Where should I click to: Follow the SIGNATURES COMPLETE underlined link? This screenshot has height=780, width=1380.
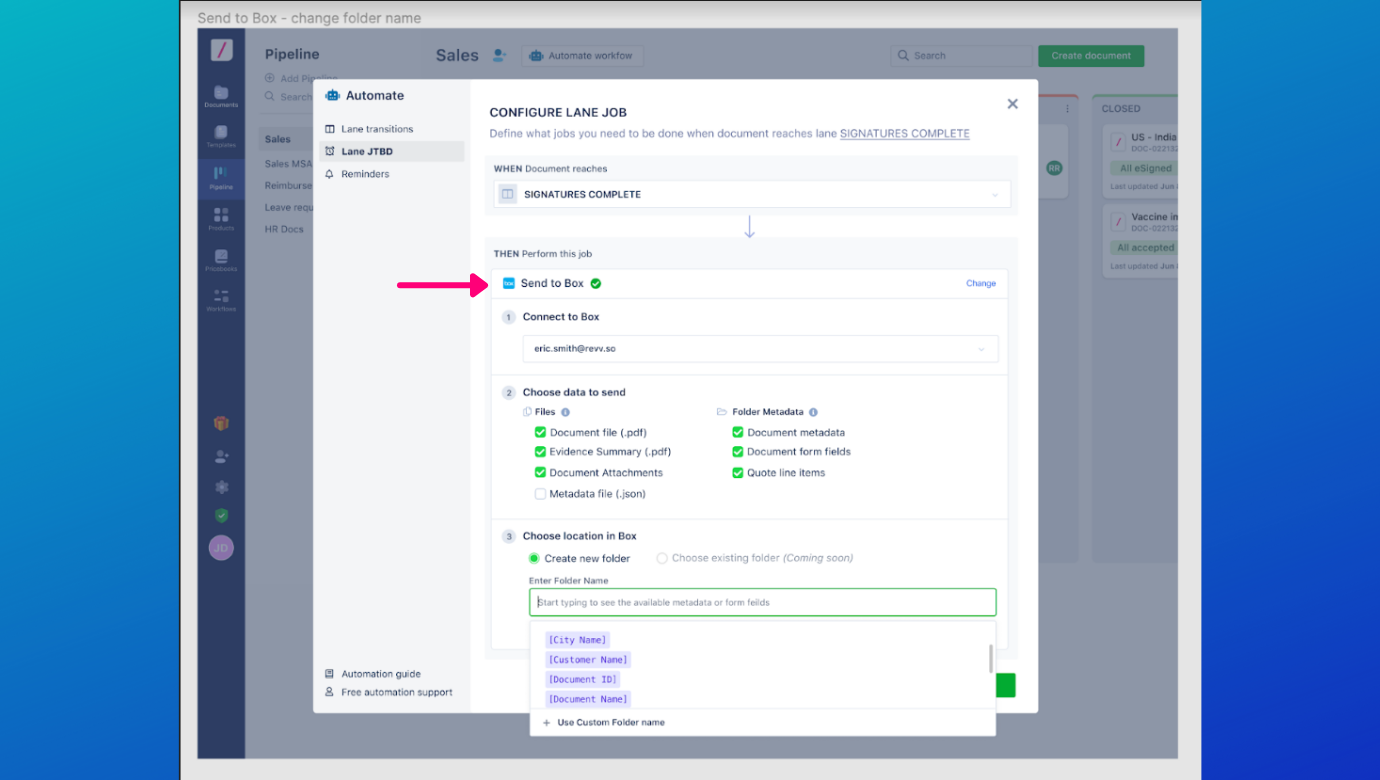click(904, 133)
